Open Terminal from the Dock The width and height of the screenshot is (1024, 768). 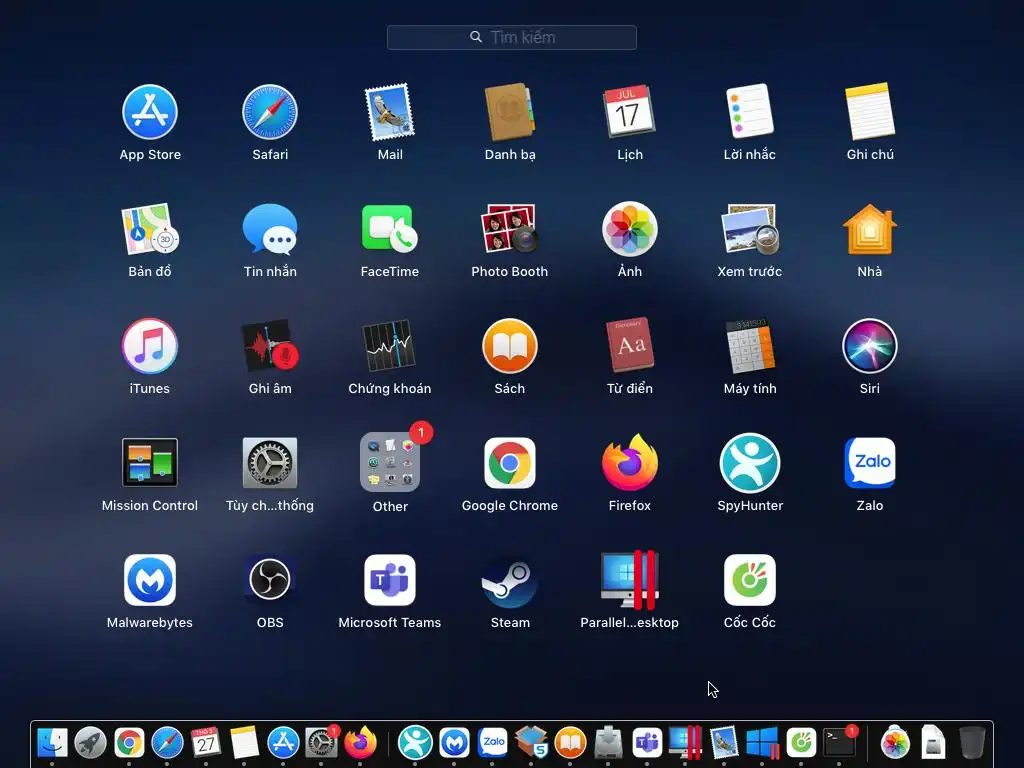pyautogui.click(x=840, y=742)
